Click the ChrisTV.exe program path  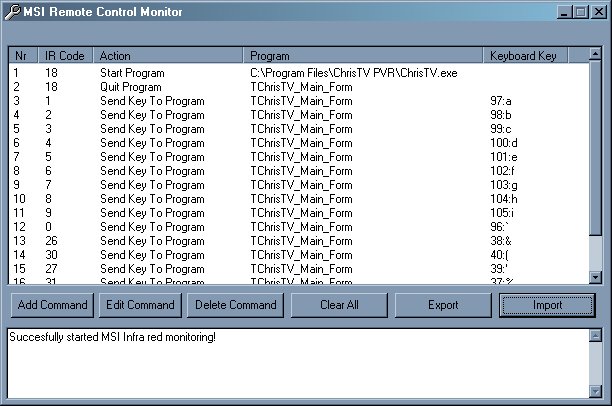(x=354, y=73)
